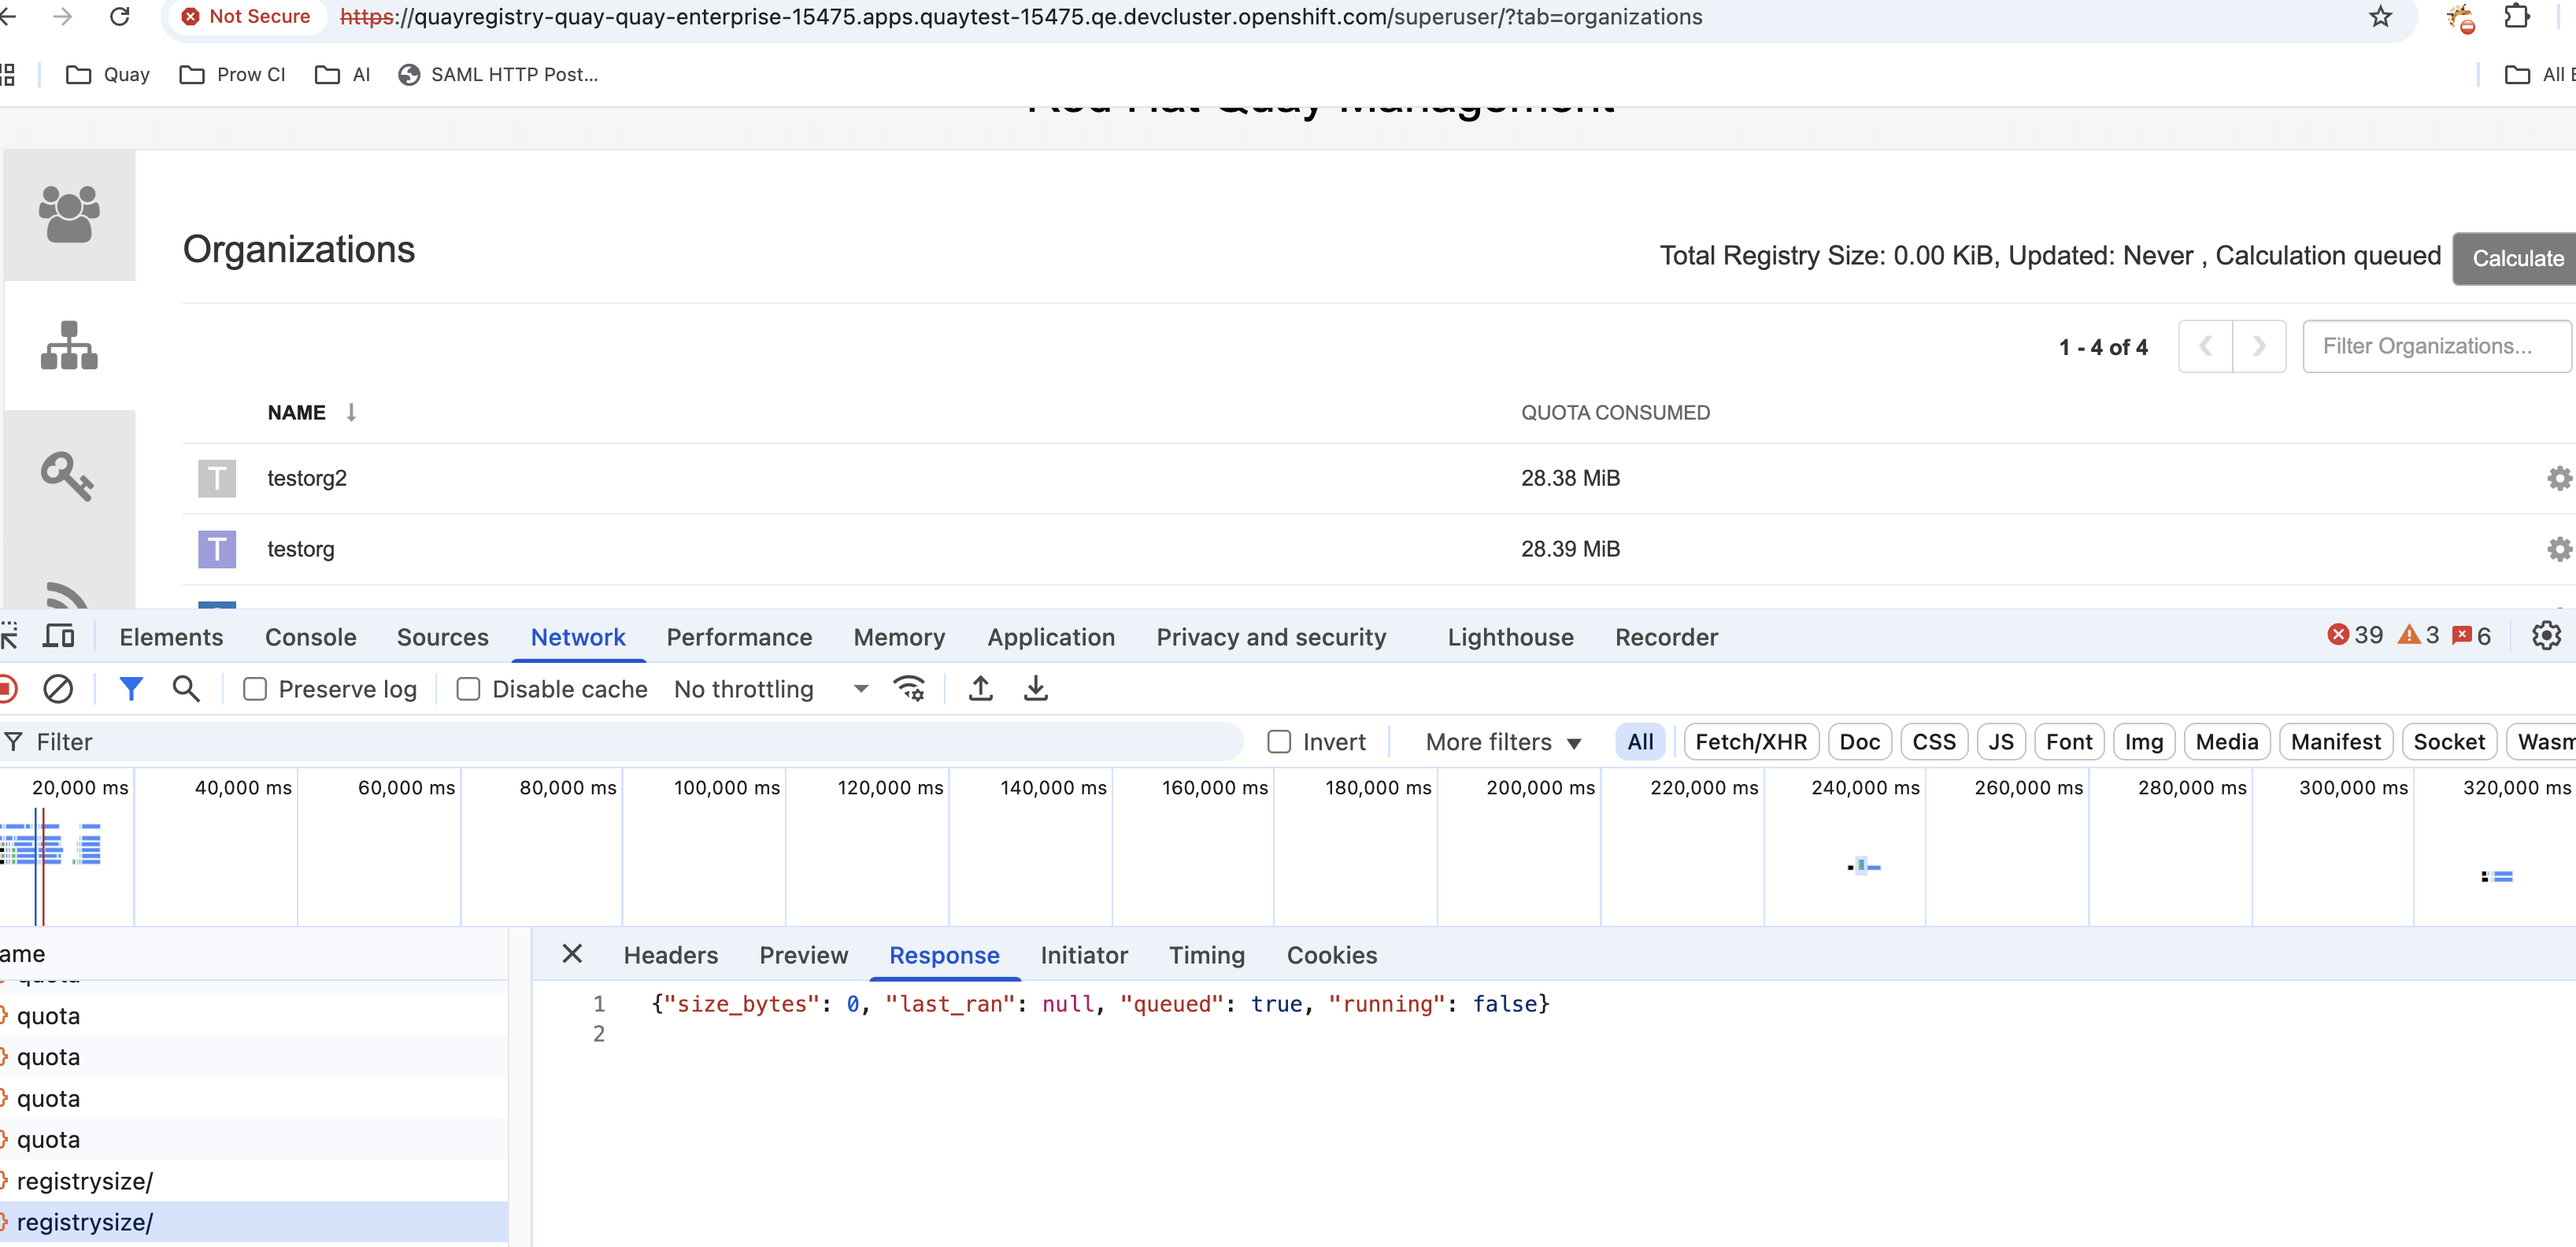This screenshot has width=2576, height=1247.
Task: Click the Calculate button
Action: (2516, 258)
